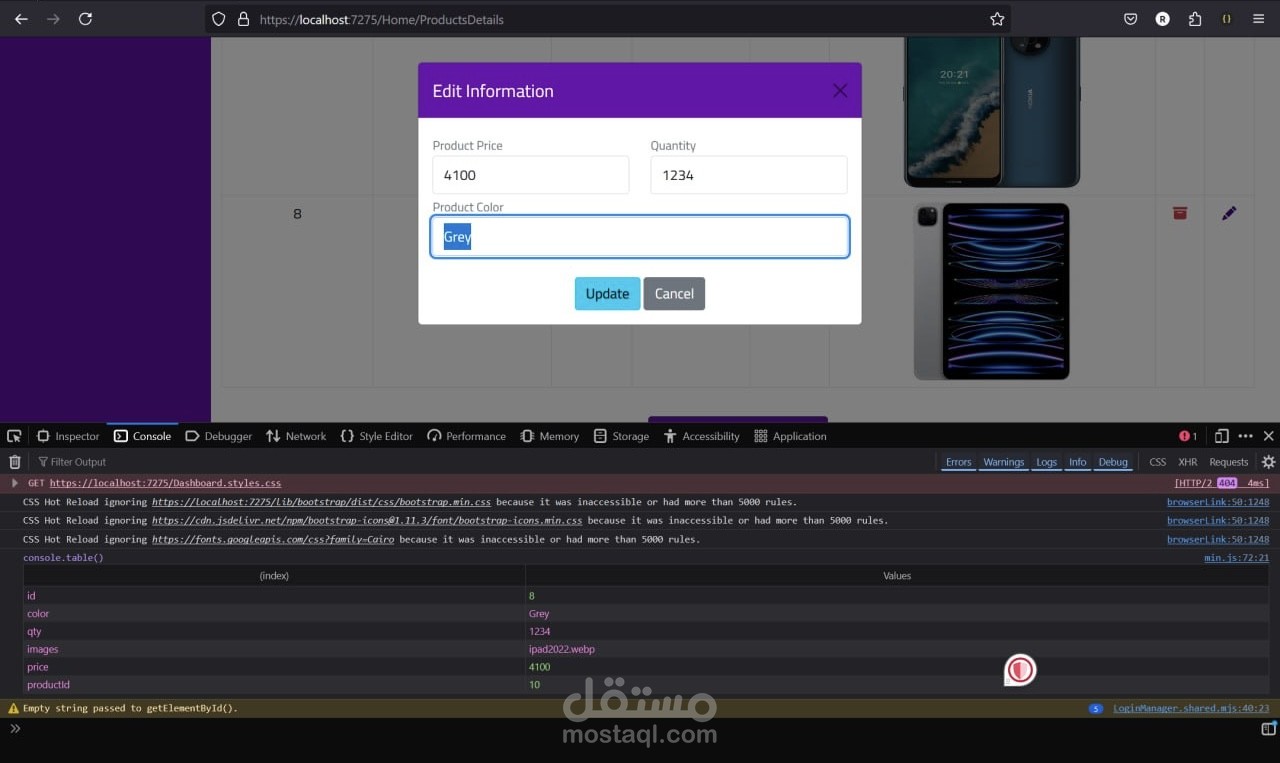This screenshot has height=763, width=1280.
Task: Open the Style Editor tab
Action: click(376, 436)
